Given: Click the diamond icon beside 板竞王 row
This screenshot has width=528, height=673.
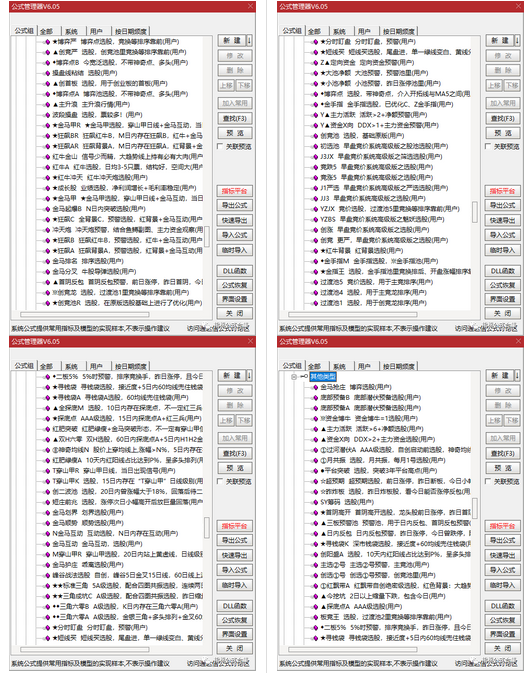Looking at the screenshot, I should pos(316,617).
